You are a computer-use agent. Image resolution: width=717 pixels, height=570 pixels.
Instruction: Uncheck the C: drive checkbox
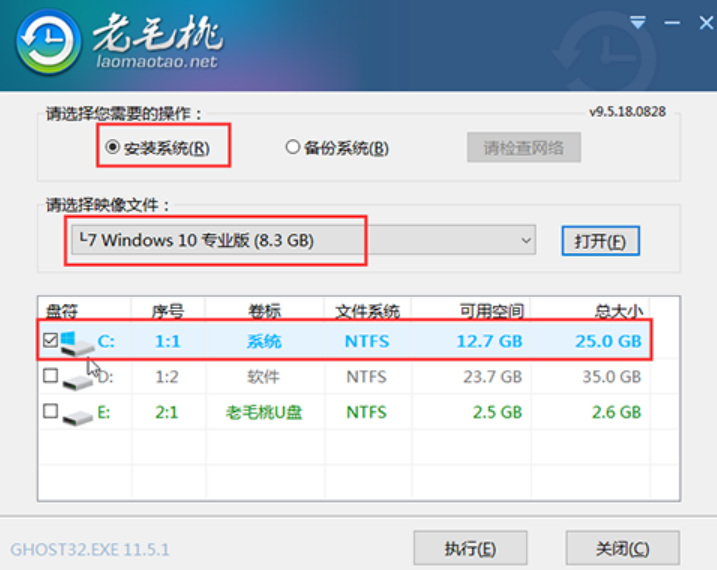50,340
